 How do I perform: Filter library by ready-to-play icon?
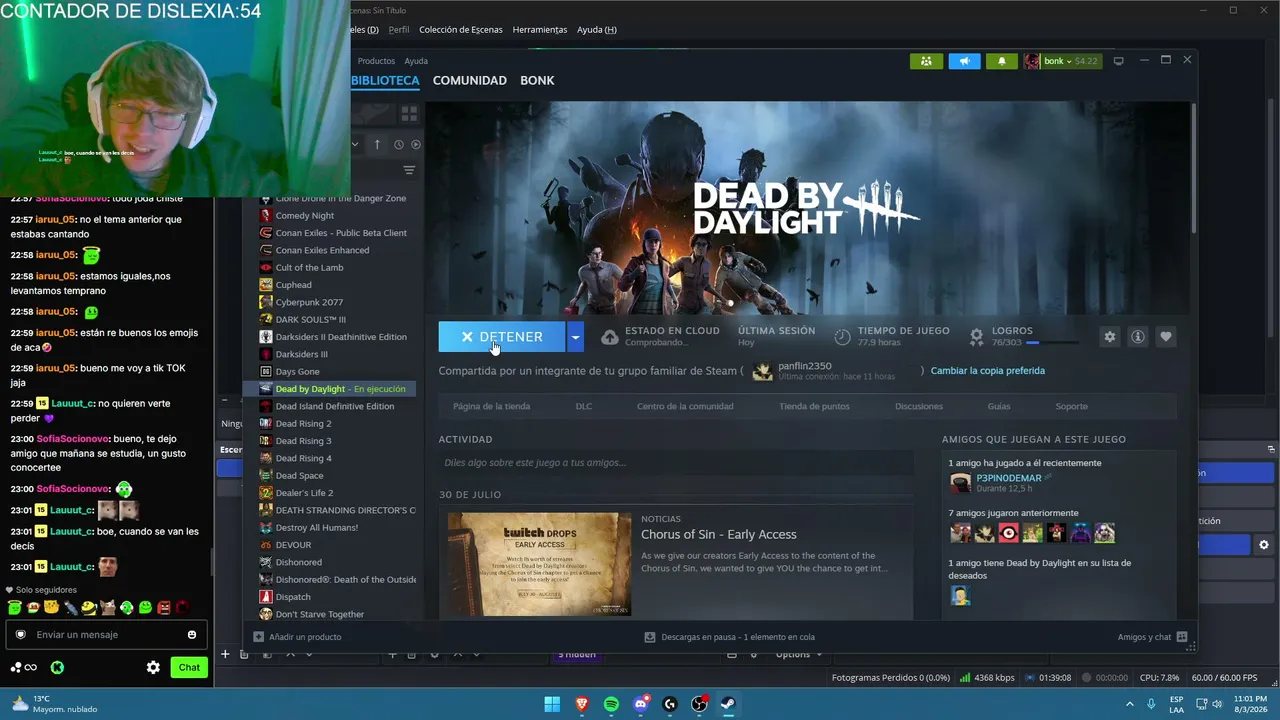[x=416, y=145]
